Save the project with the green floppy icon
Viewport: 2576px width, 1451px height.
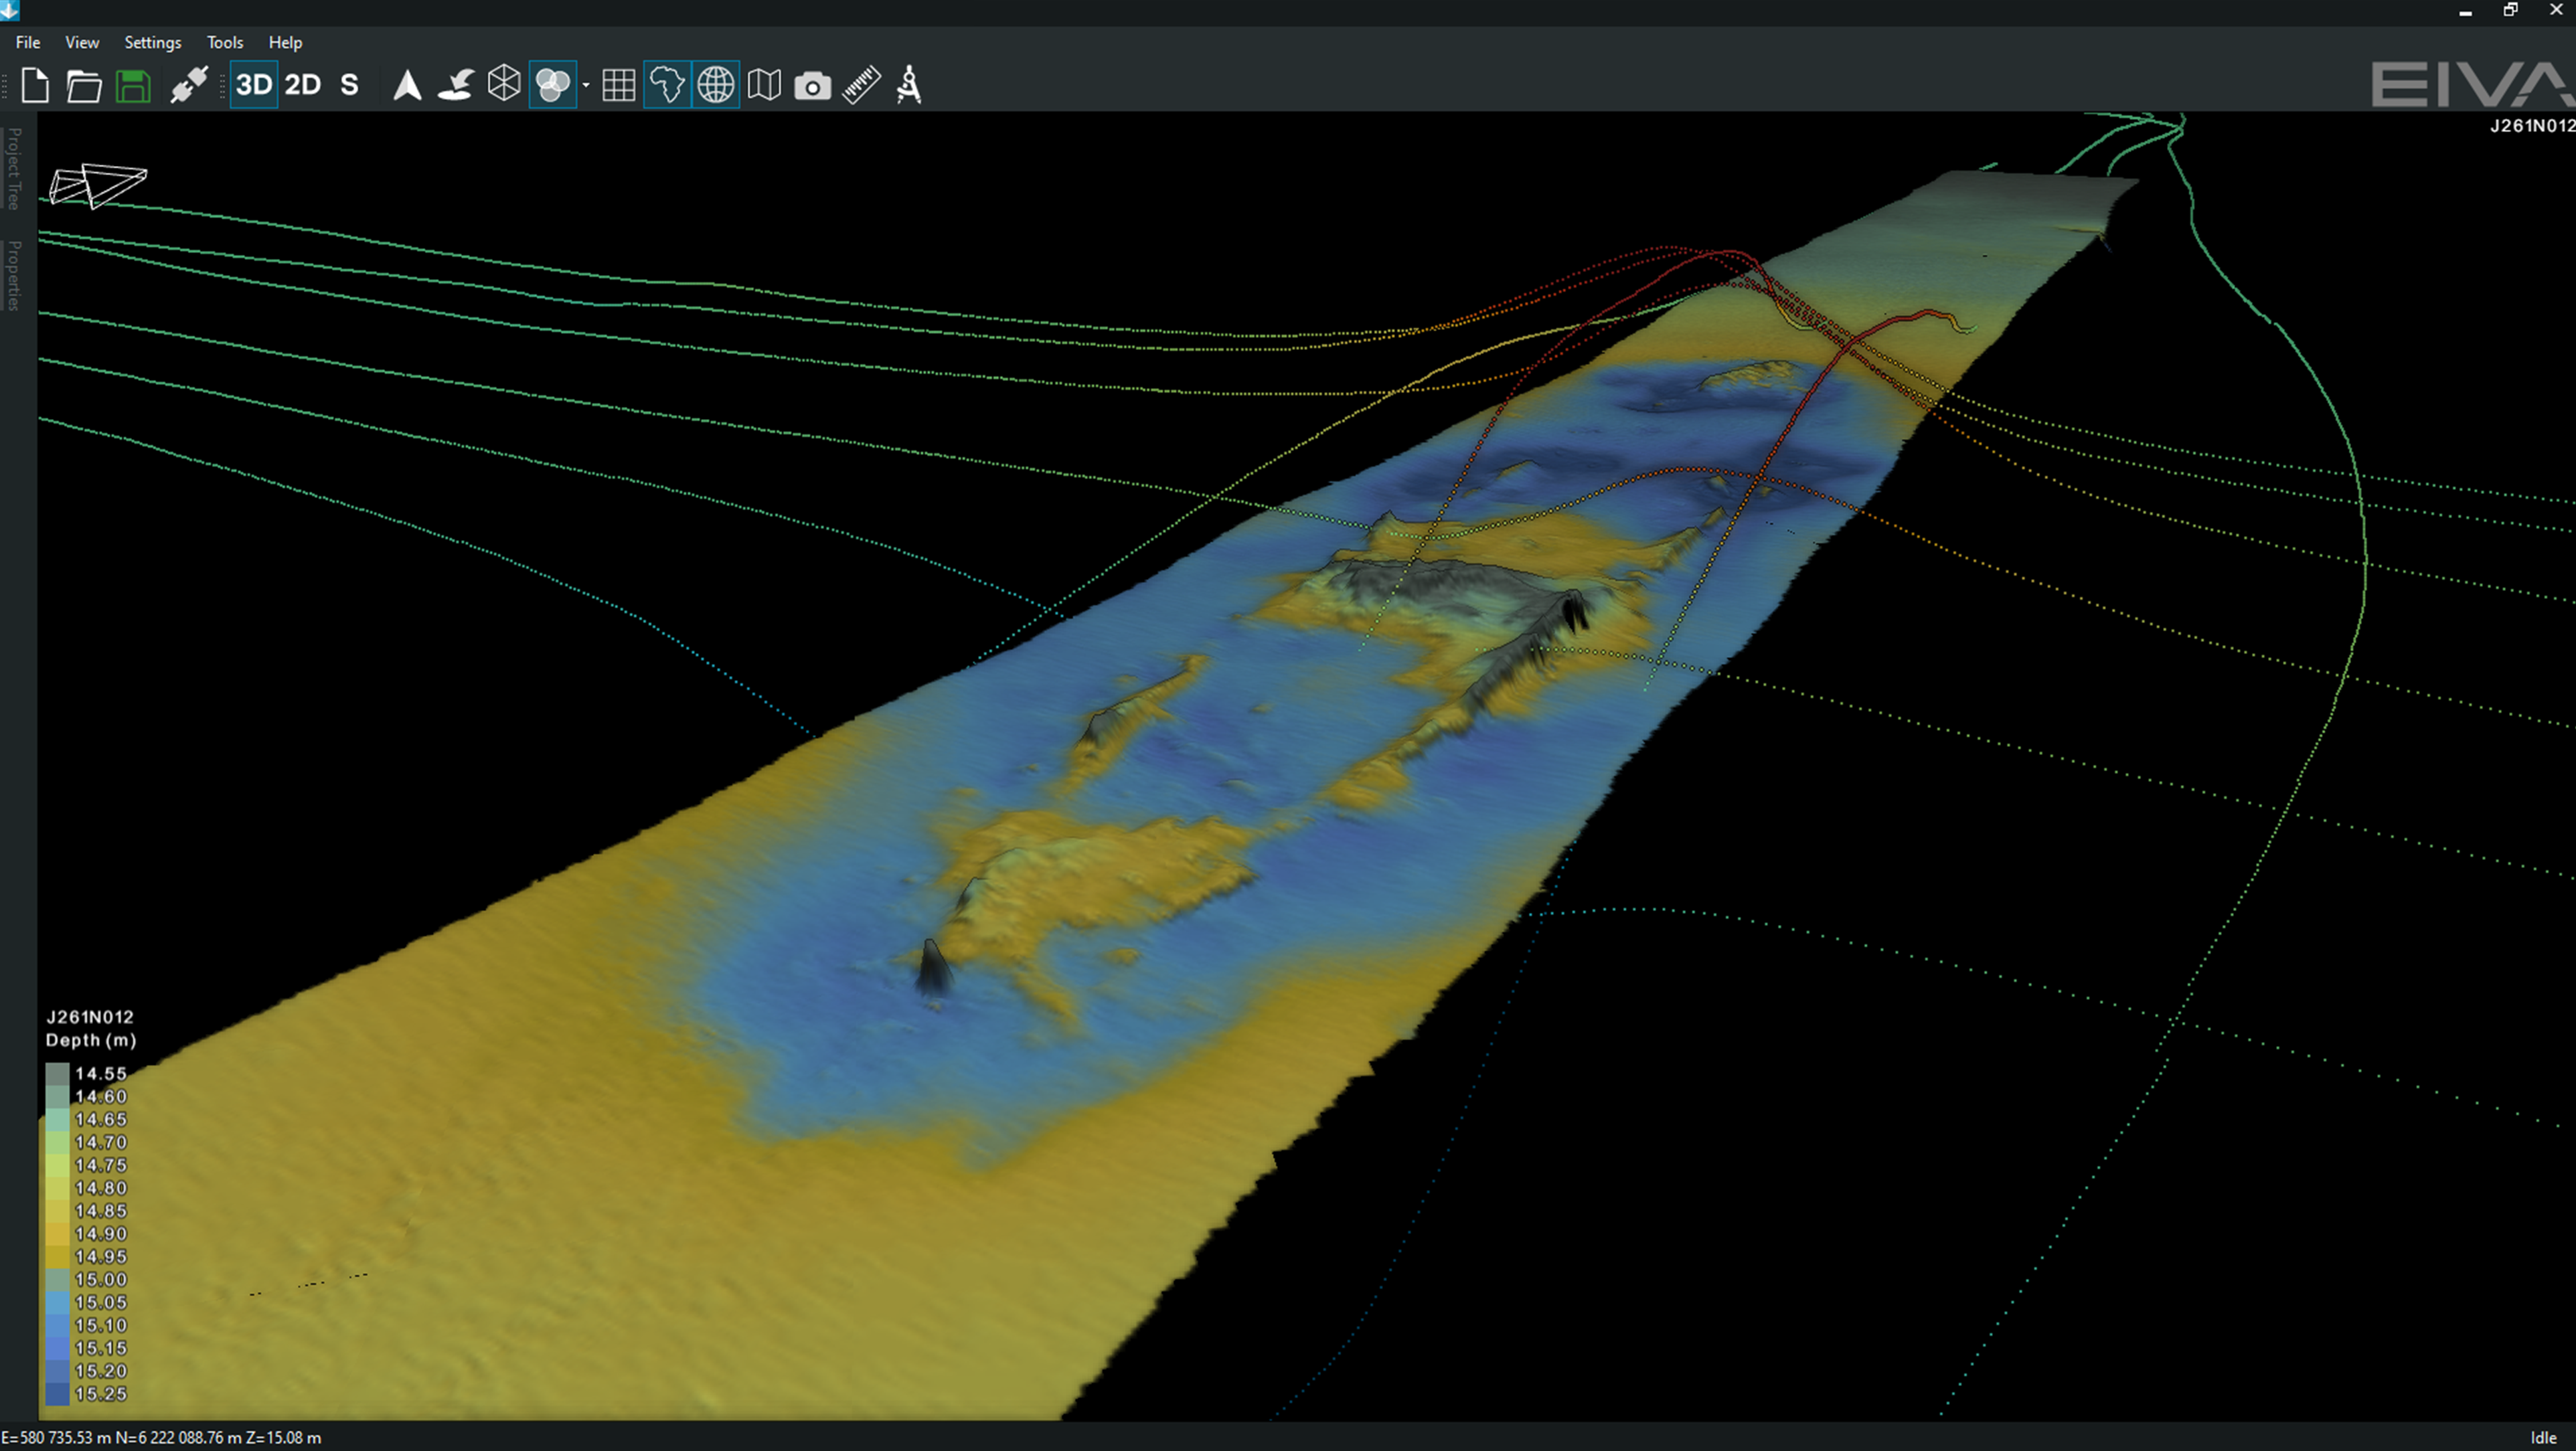pyautogui.click(x=133, y=86)
